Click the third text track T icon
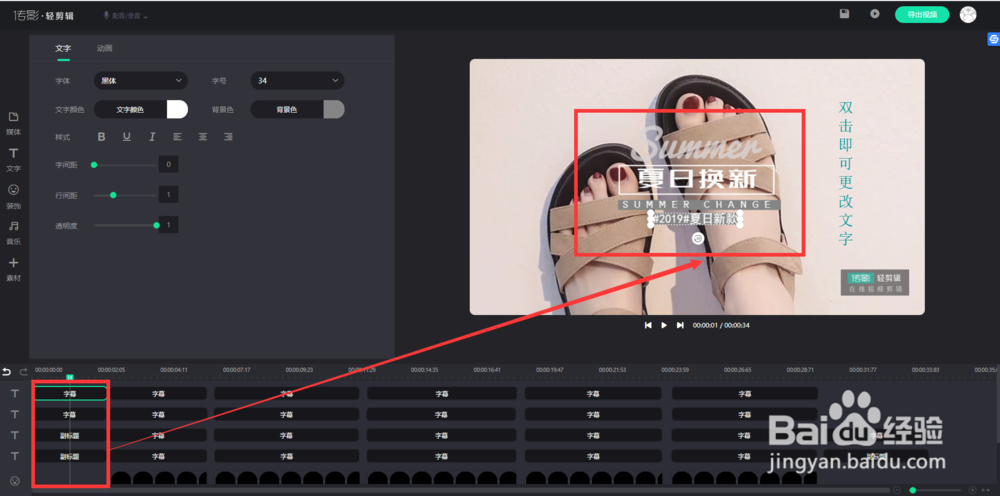 [x=14, y=435]
